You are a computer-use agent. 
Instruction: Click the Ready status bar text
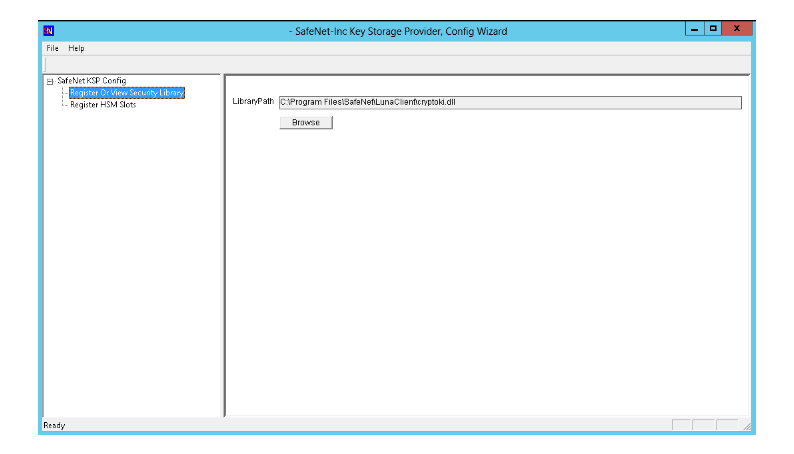(54, 425)
